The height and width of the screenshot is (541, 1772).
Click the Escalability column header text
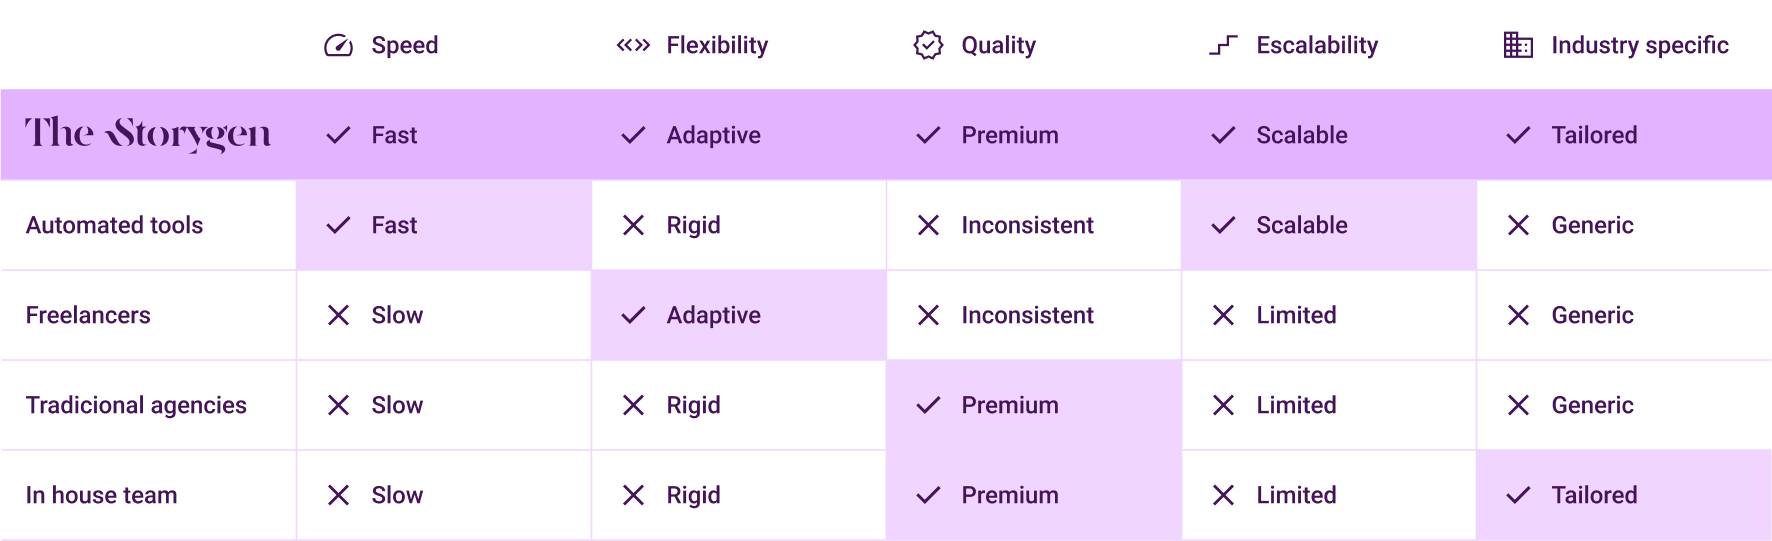pyautogui.click(x=1317, y=45)
